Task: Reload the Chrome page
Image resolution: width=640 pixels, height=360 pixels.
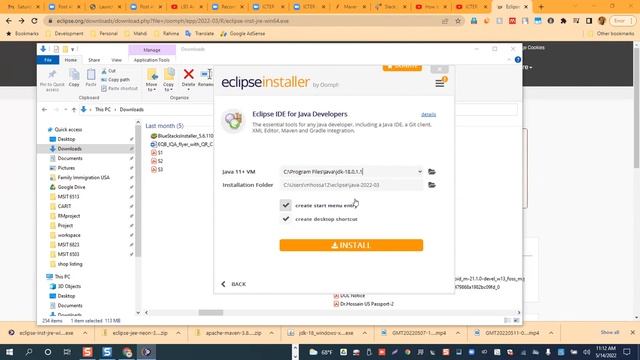Action: tap(34, 20)
